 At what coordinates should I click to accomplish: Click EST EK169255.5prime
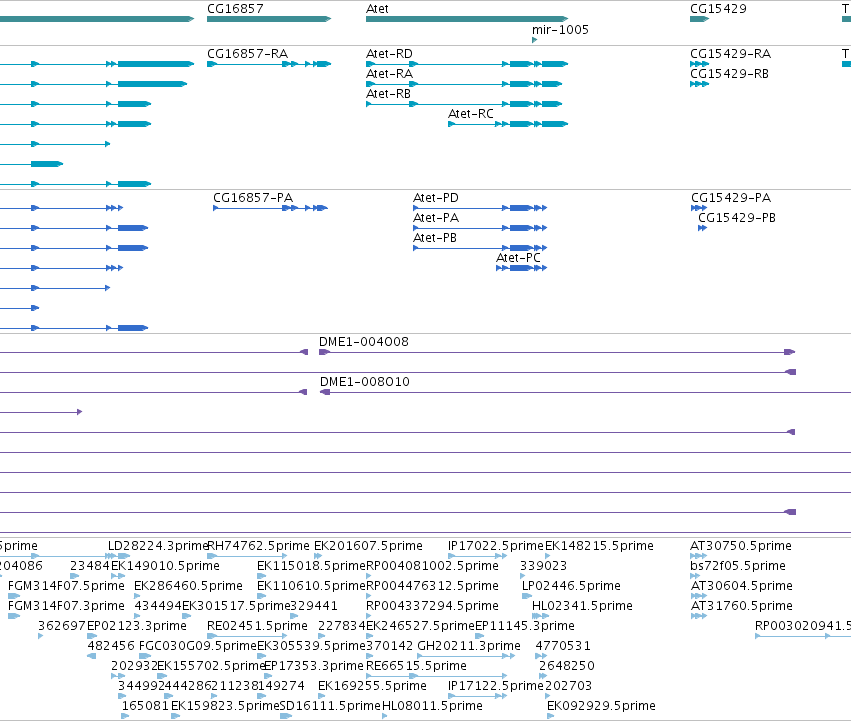372,686
